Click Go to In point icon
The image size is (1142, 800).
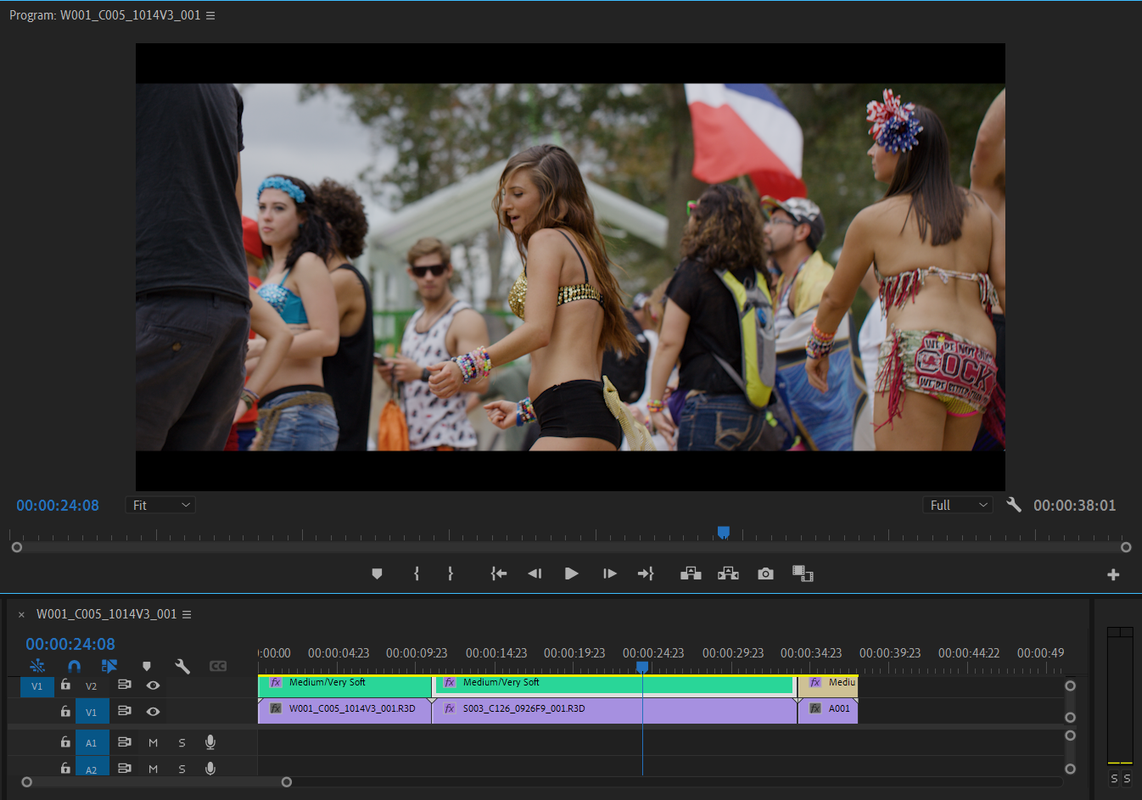click(x=499, y=574)
